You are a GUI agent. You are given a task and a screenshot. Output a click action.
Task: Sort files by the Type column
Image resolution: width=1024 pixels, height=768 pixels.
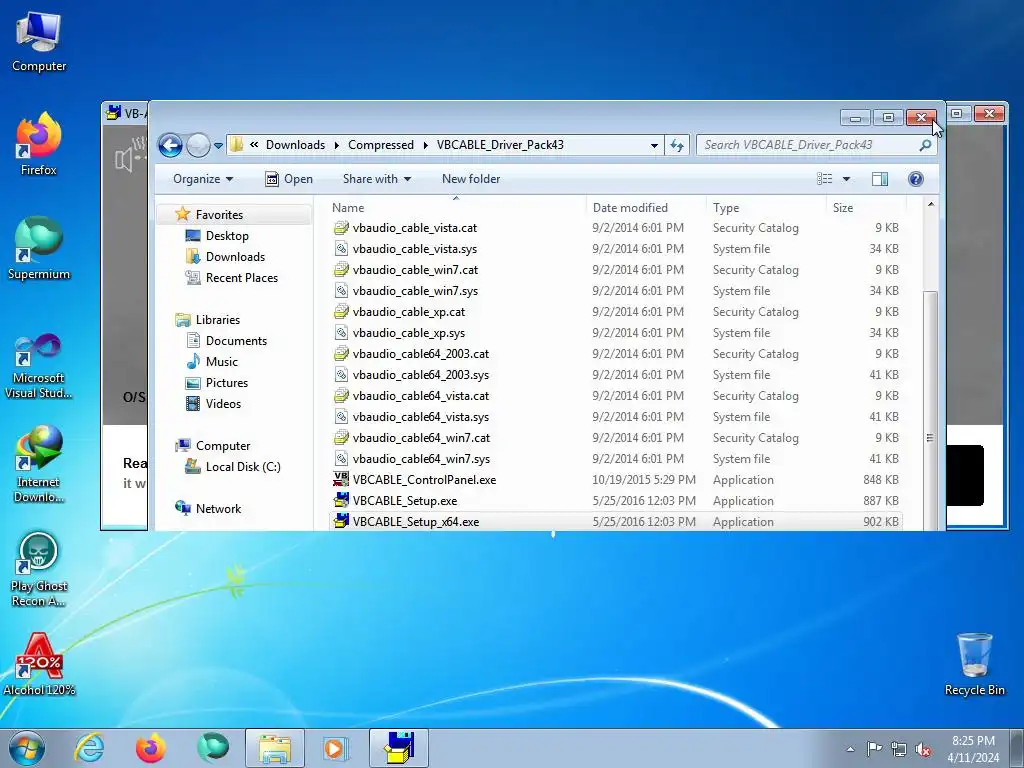coord(726,208)
